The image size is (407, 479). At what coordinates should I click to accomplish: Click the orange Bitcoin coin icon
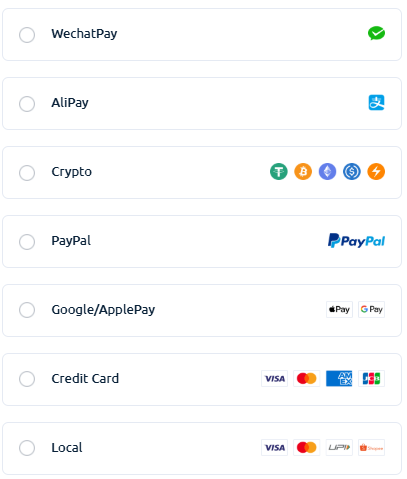click(x=303, y=172)
